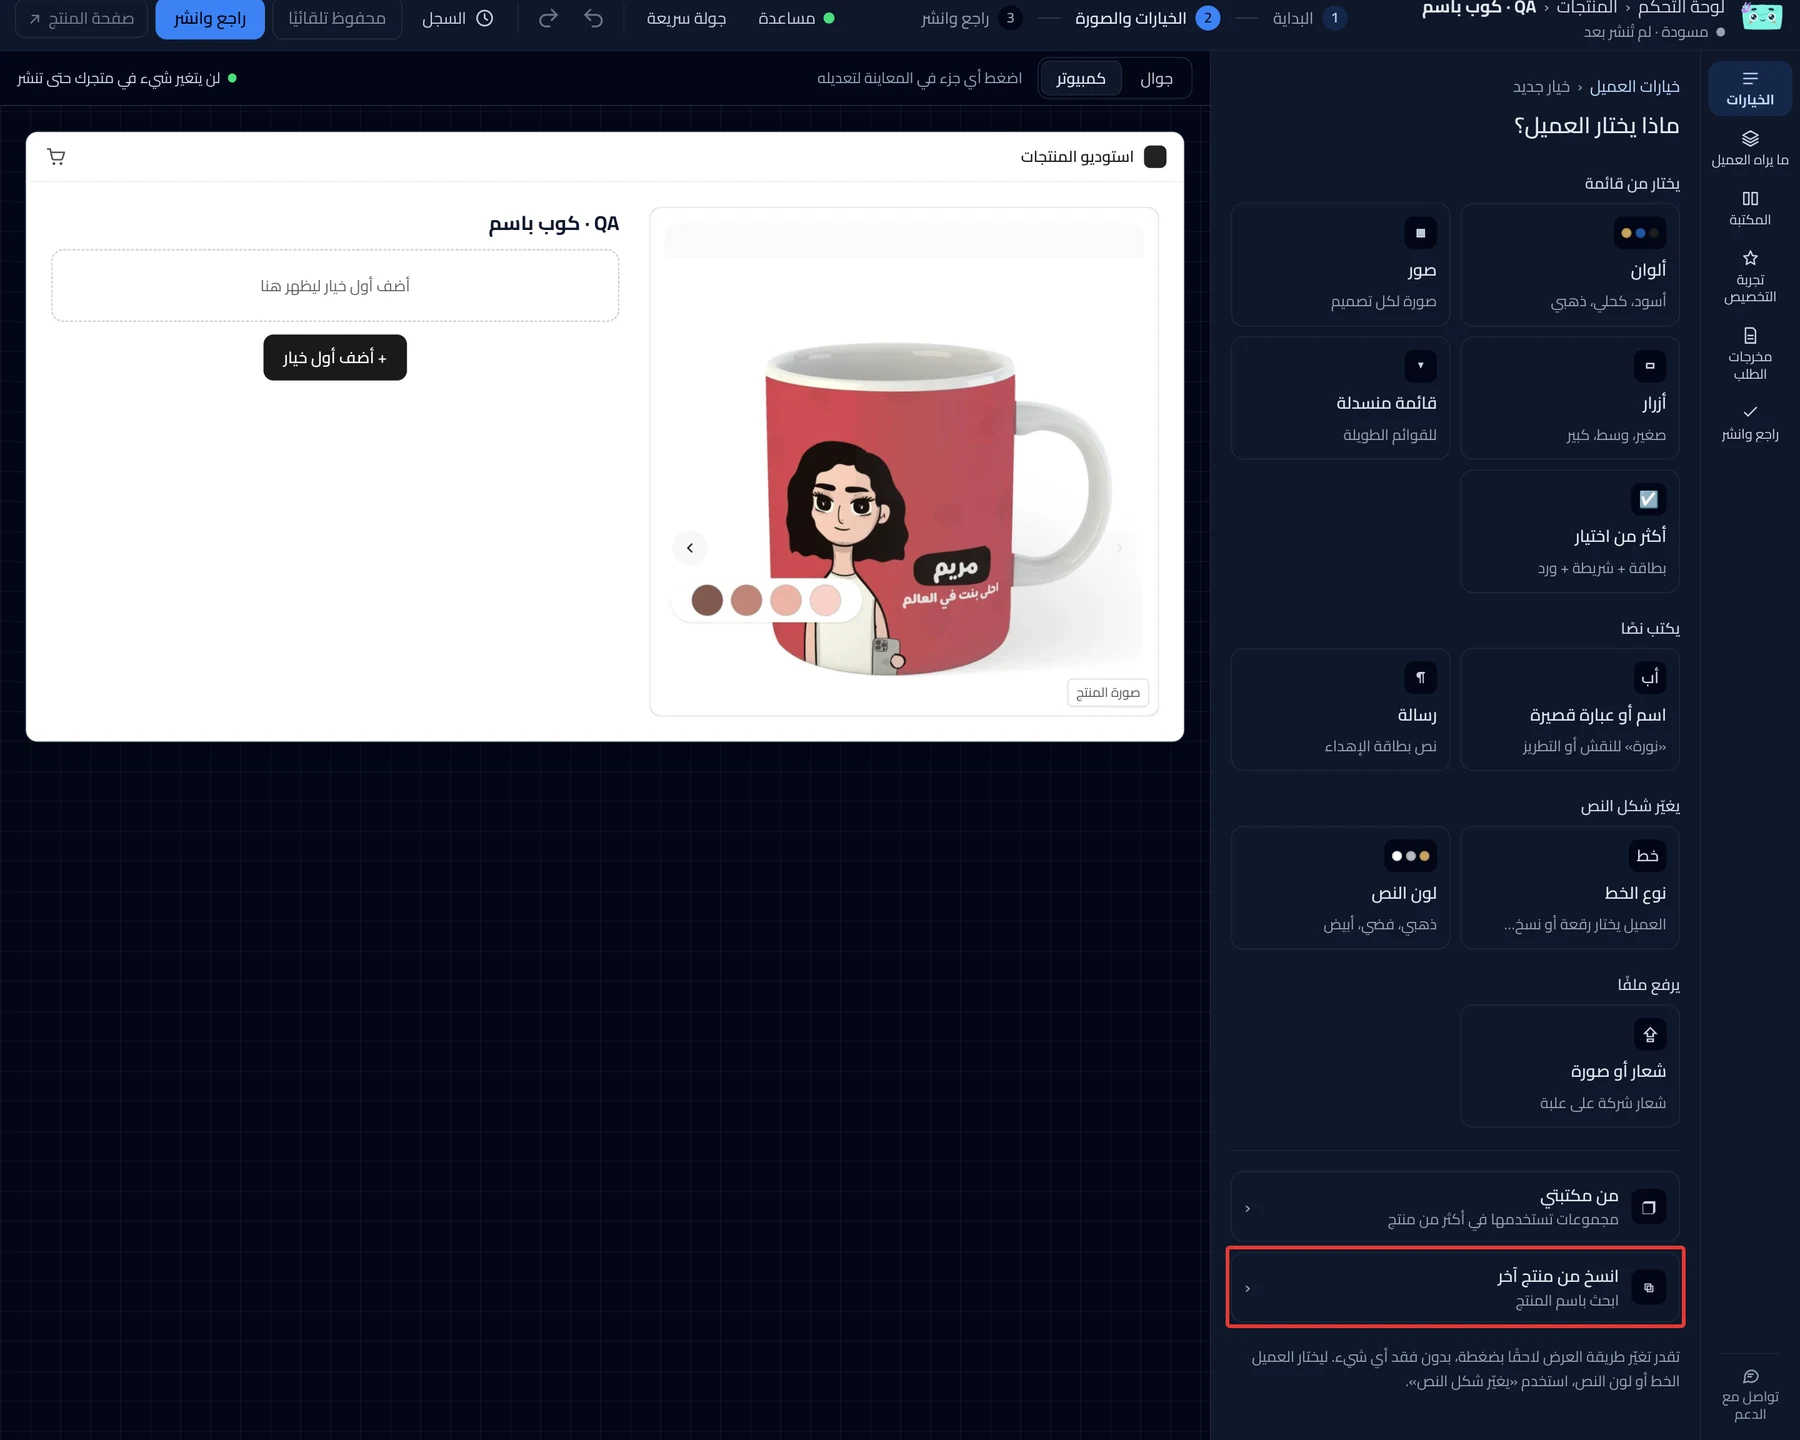Click the المنتجات breadcrumb link
This screenshot has height=1440, width=1800.
point(1587,8)
